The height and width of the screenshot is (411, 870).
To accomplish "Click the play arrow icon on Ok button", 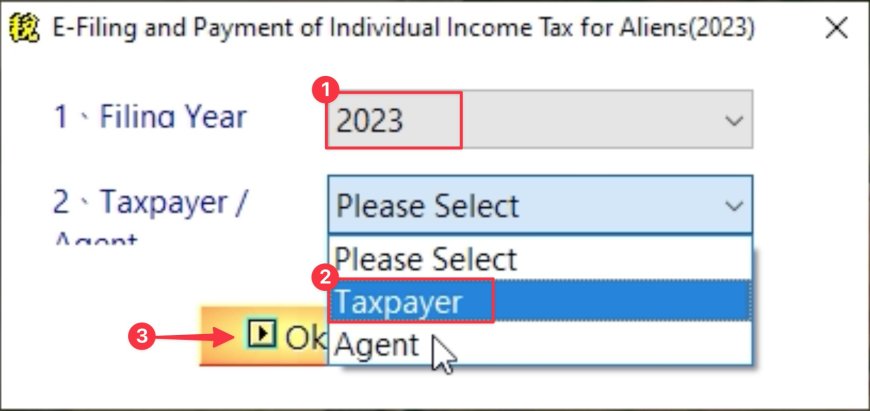I will coord(261,334).
